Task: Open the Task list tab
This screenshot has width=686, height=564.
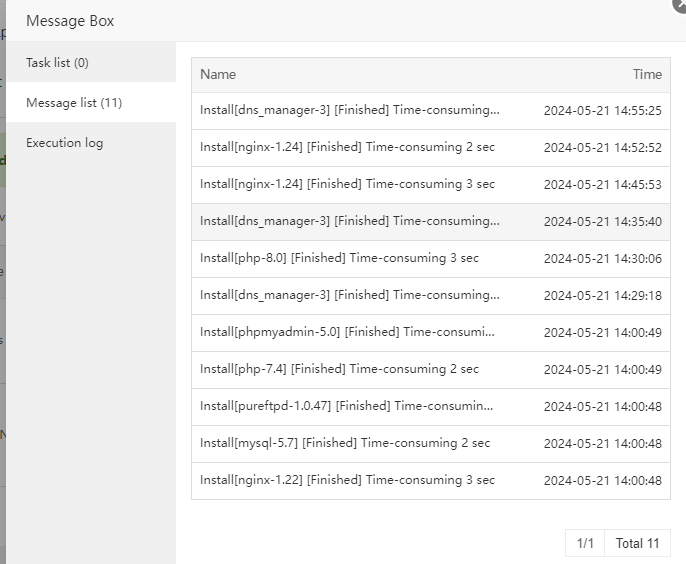Action: [x=57, y=63]
